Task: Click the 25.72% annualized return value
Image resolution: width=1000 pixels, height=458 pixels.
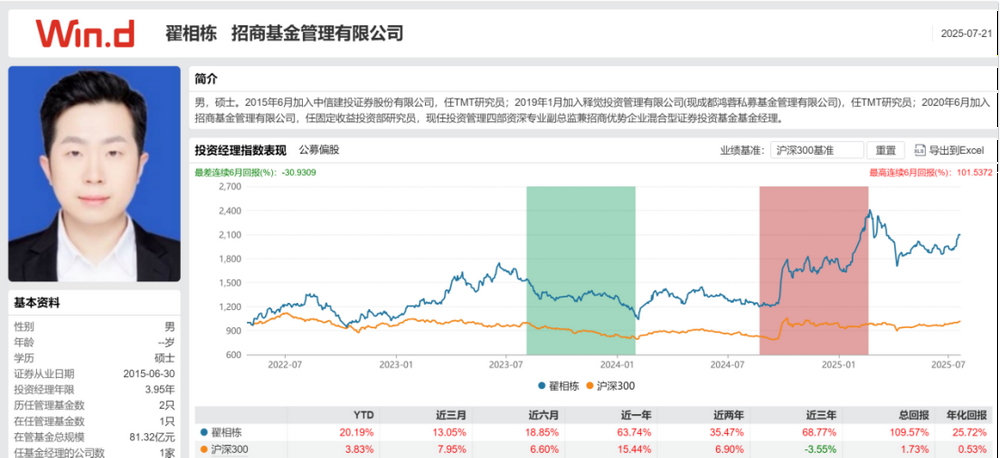Action: click(x=971, y=432)
